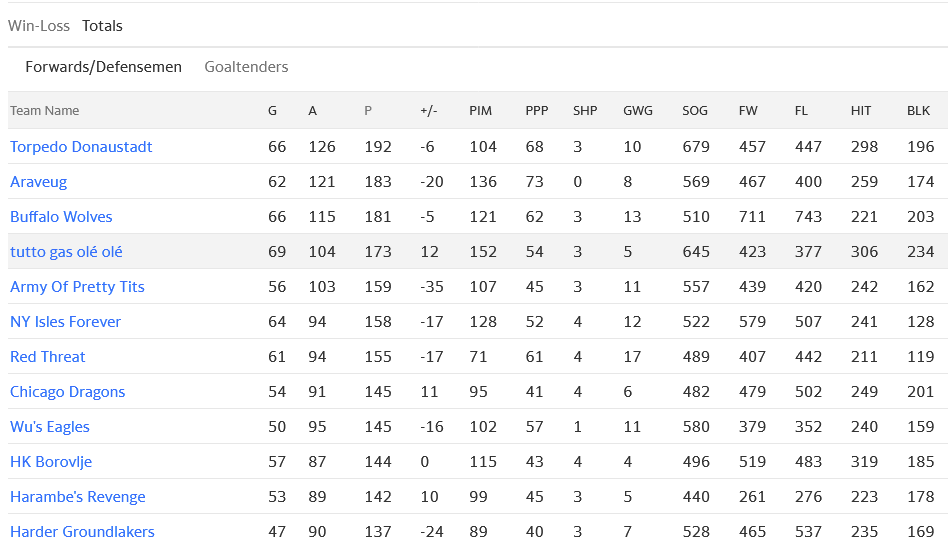The height and width of the screenshot is (550, 948).
Task: Open the Red Threat team page
Action: tap(48, 357)
